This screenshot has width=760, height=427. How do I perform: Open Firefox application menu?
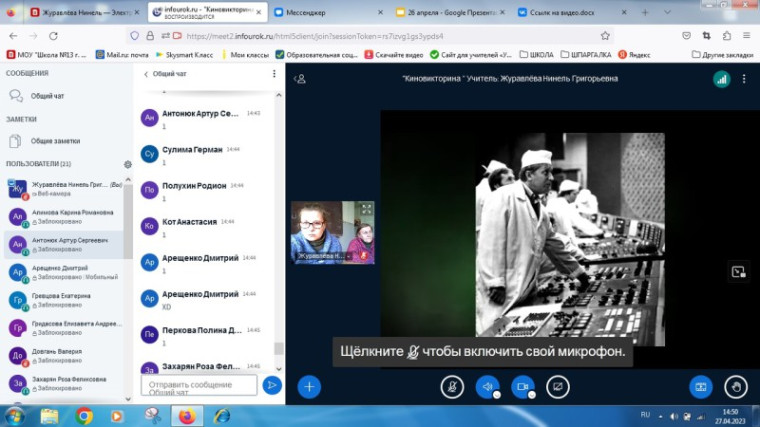[746, 36]
